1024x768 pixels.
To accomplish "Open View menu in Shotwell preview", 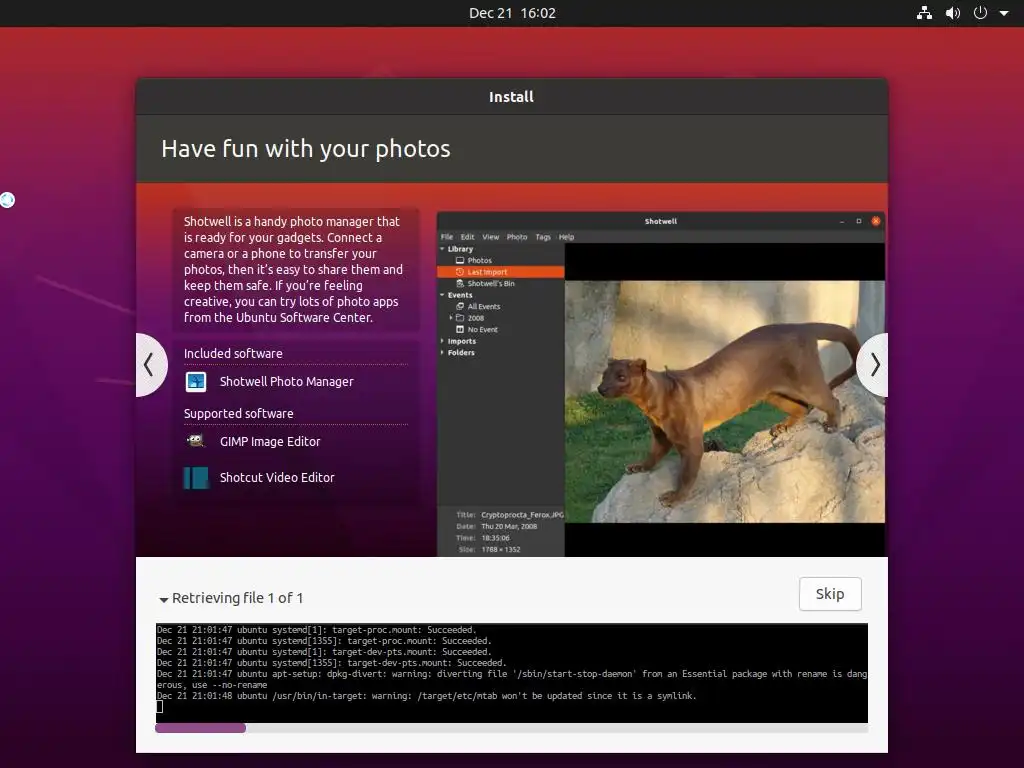I will click(x=490, y=237).
